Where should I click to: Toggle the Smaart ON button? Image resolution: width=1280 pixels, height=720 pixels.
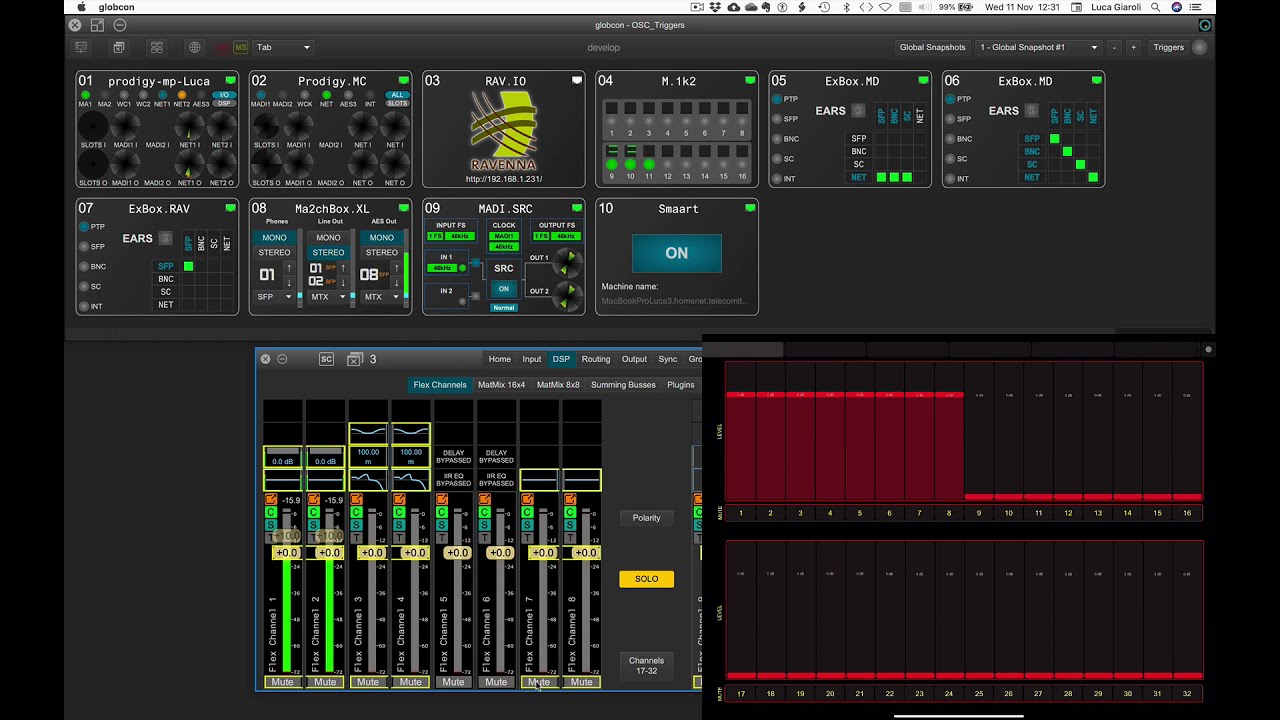pos(677,253)
